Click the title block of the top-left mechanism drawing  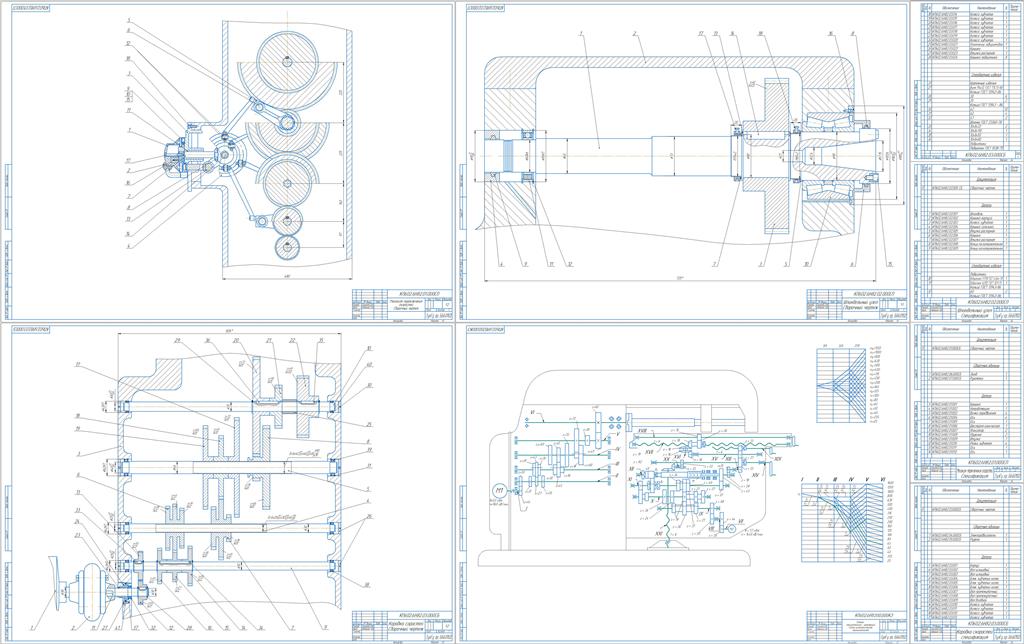[402, 304]
